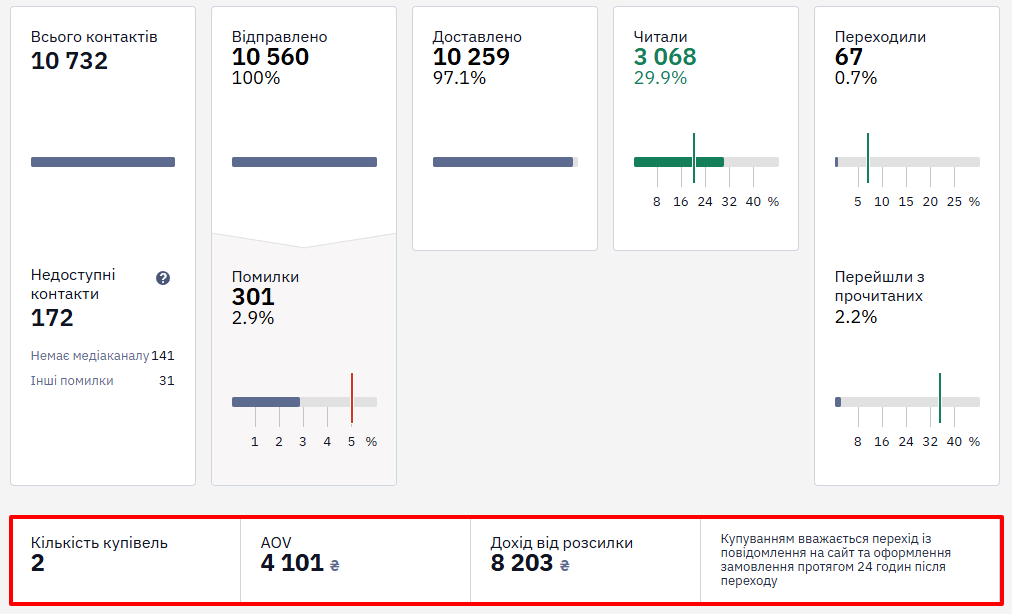Open the Читали count 3 068
The height and width of the screenshot is (614, 1012).
click(665, 57)
